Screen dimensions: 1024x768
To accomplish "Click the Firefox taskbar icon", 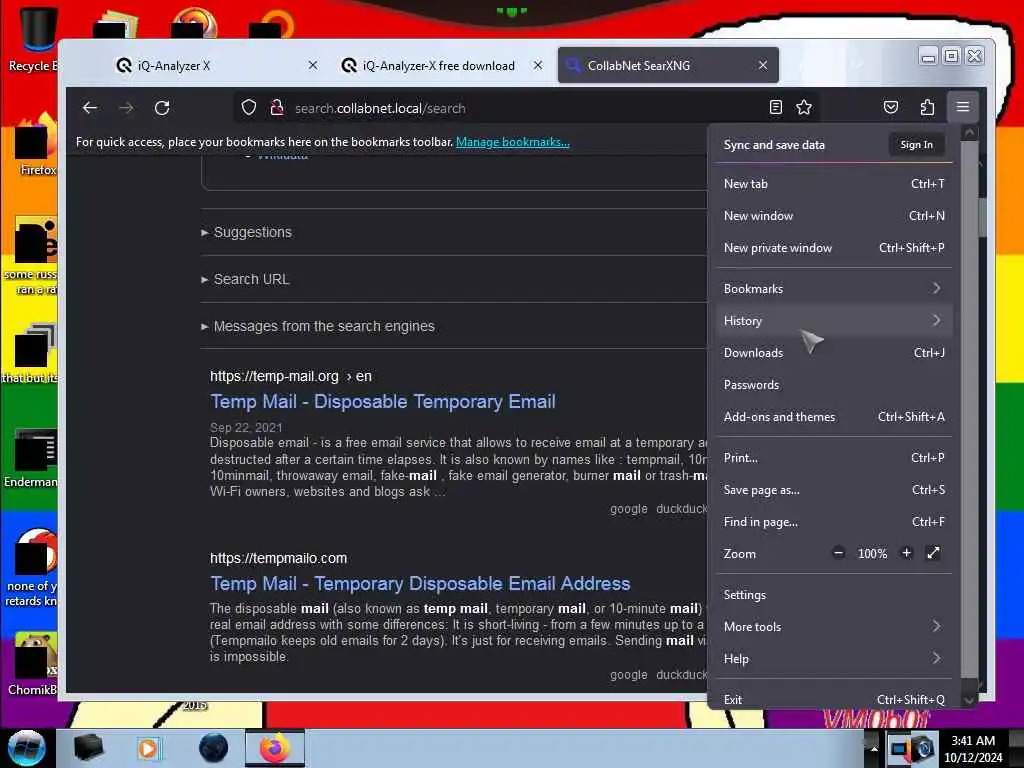I will pyautogui.click(x=275, y=748).
